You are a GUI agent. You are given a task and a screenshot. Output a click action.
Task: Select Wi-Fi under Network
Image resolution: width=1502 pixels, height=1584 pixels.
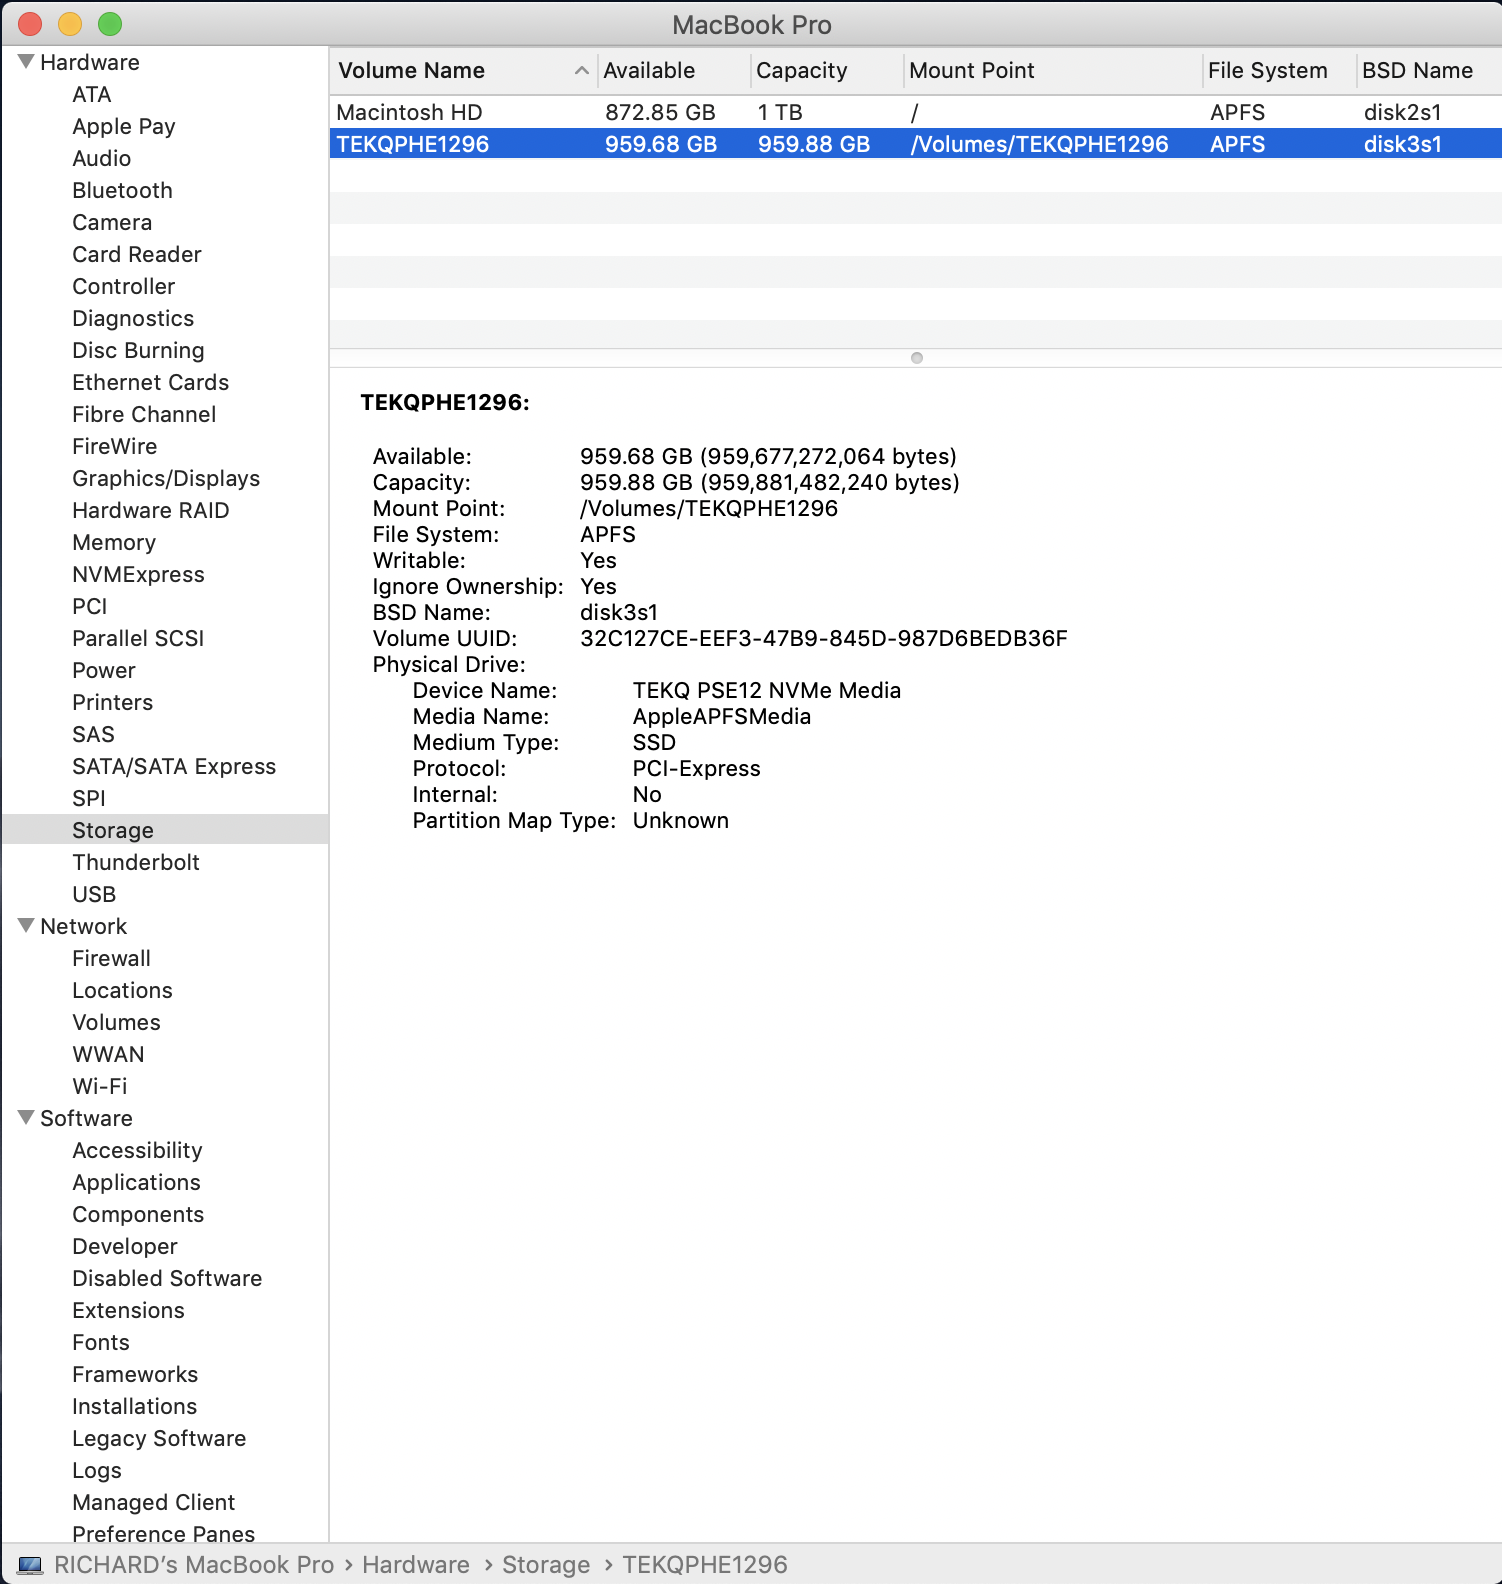pyautogui.click(x=99, y=1086)
